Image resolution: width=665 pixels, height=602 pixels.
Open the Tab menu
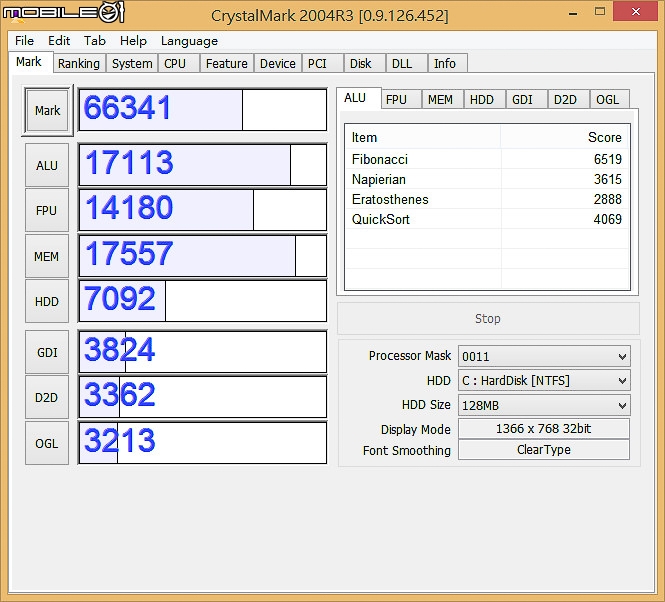click(x=94, y=41)
